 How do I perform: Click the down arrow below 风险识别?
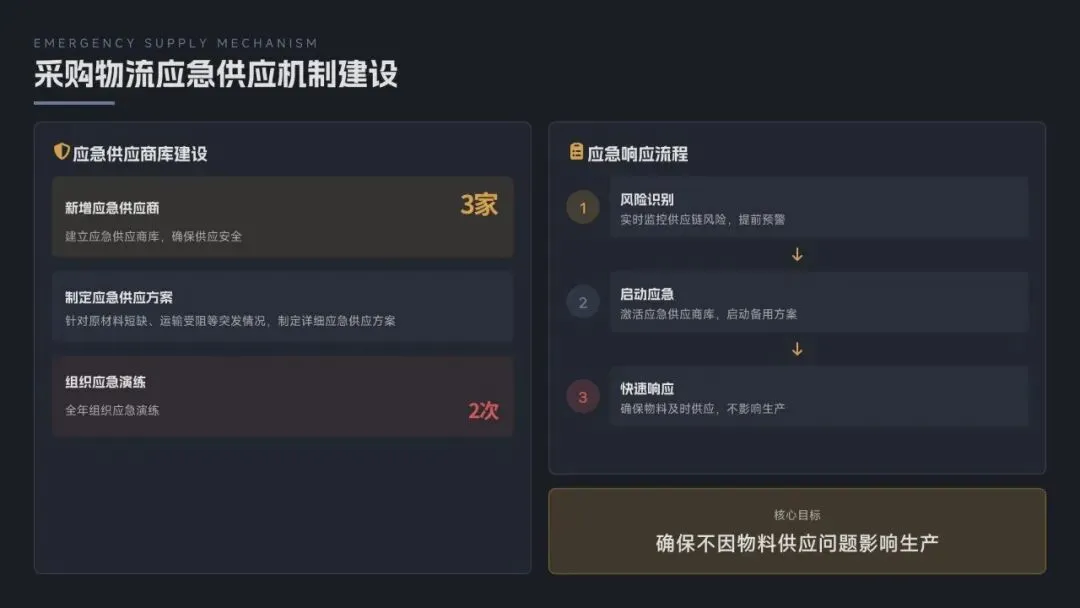coord(797,255)
